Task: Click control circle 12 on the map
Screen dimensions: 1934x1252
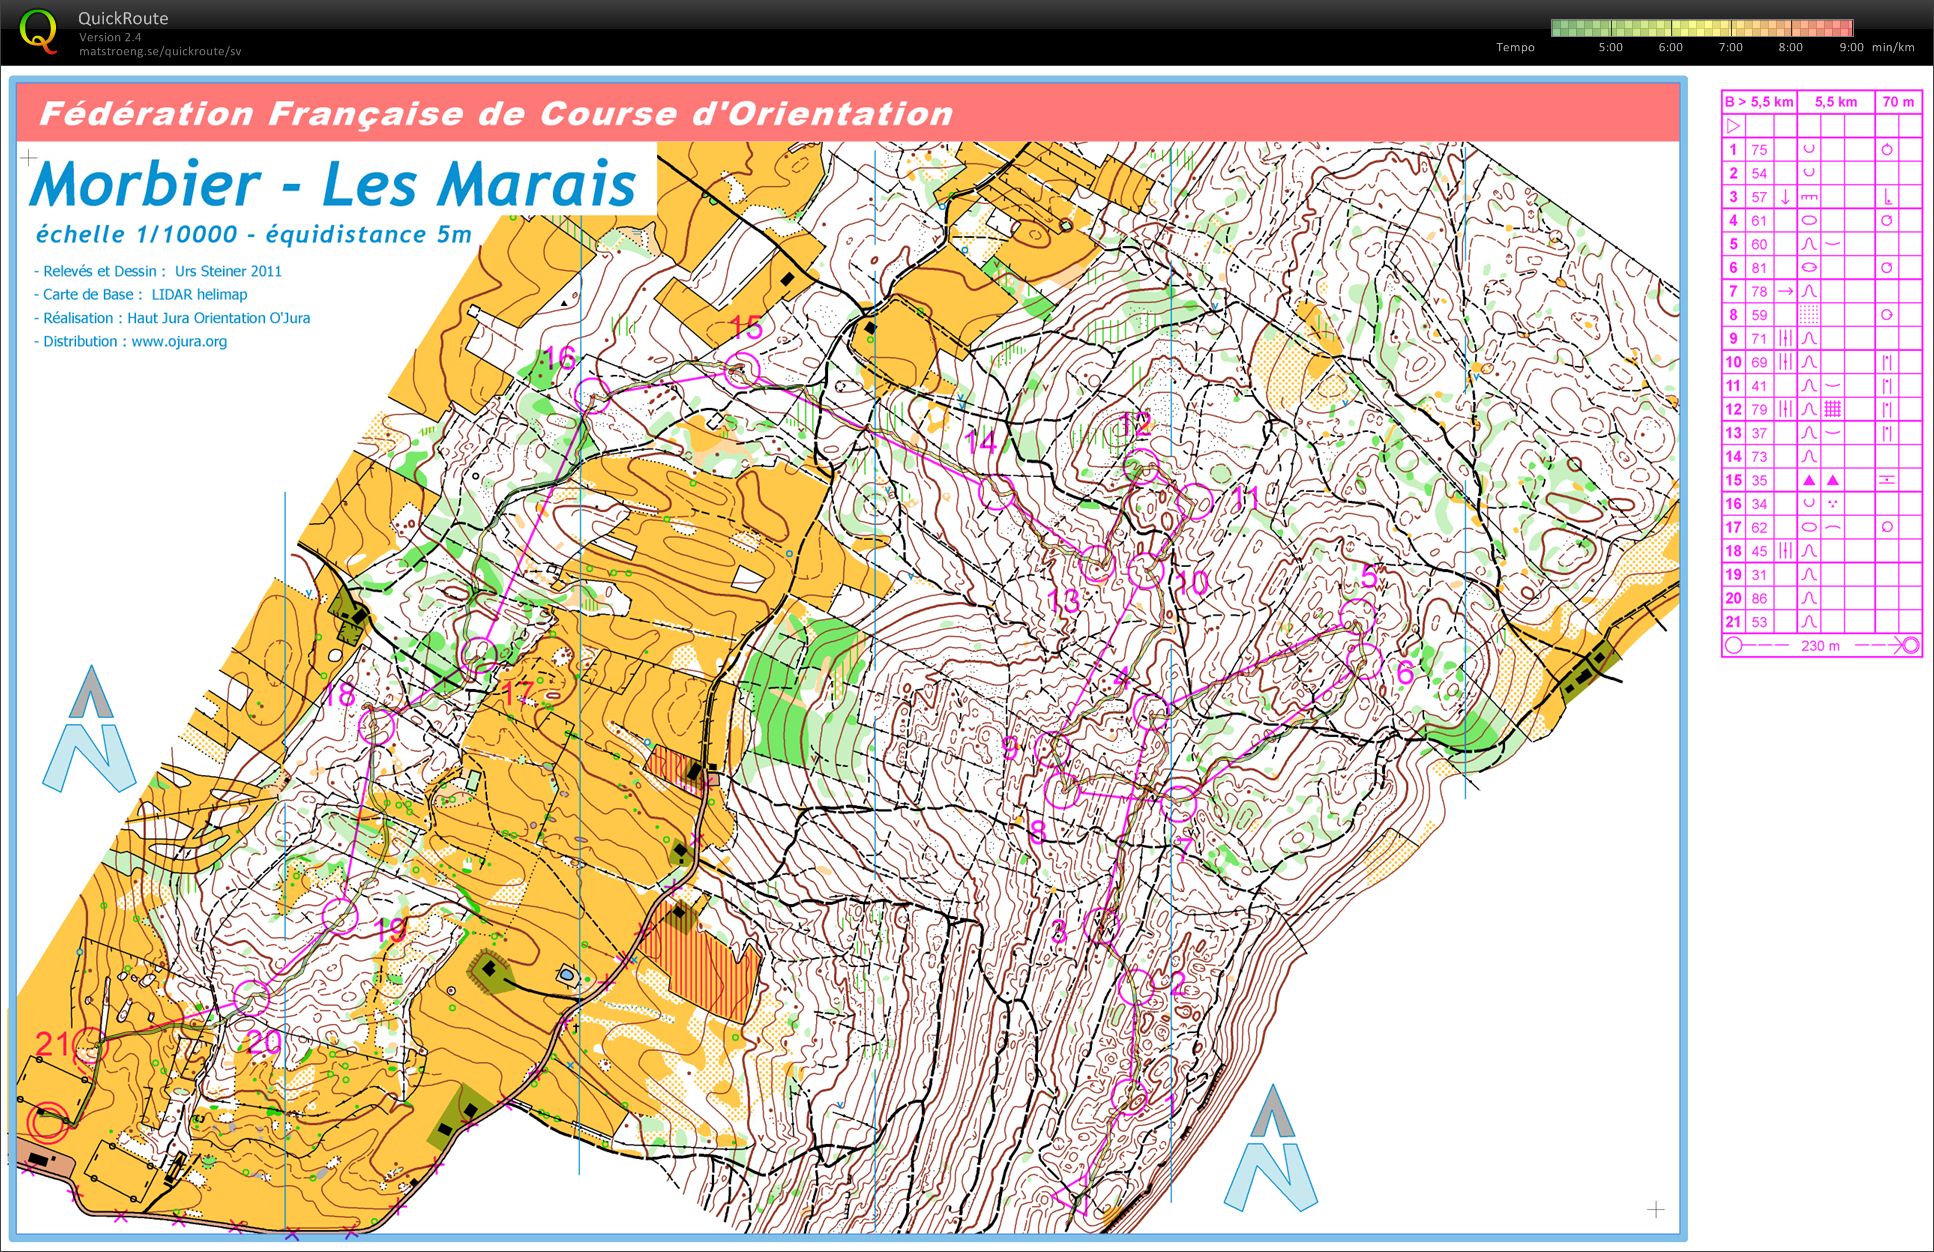Action: click(x=1141, y=467)
